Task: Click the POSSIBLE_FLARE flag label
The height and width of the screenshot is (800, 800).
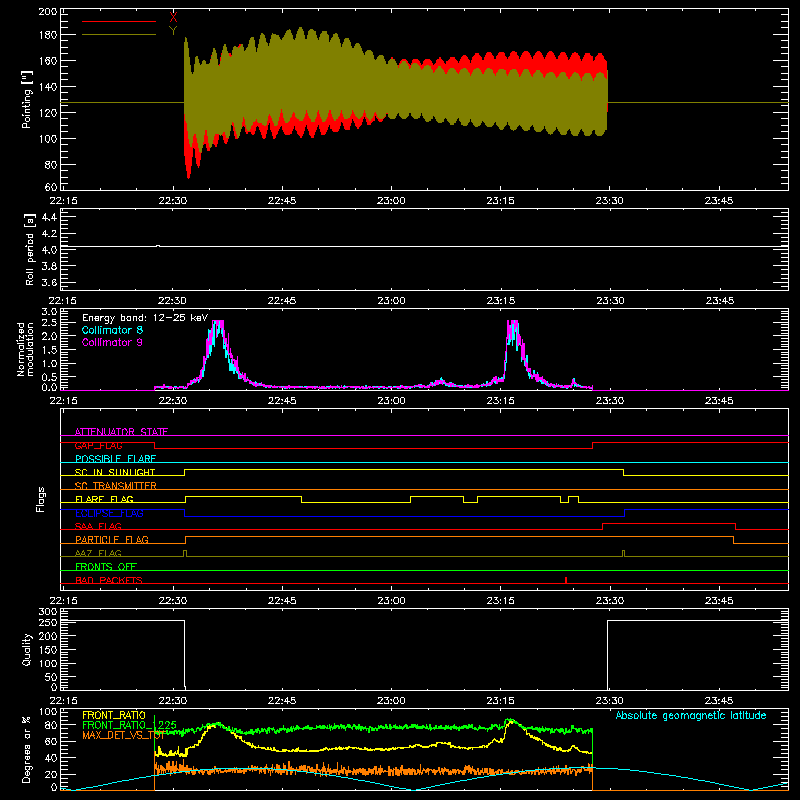Action: pos(115,459)
